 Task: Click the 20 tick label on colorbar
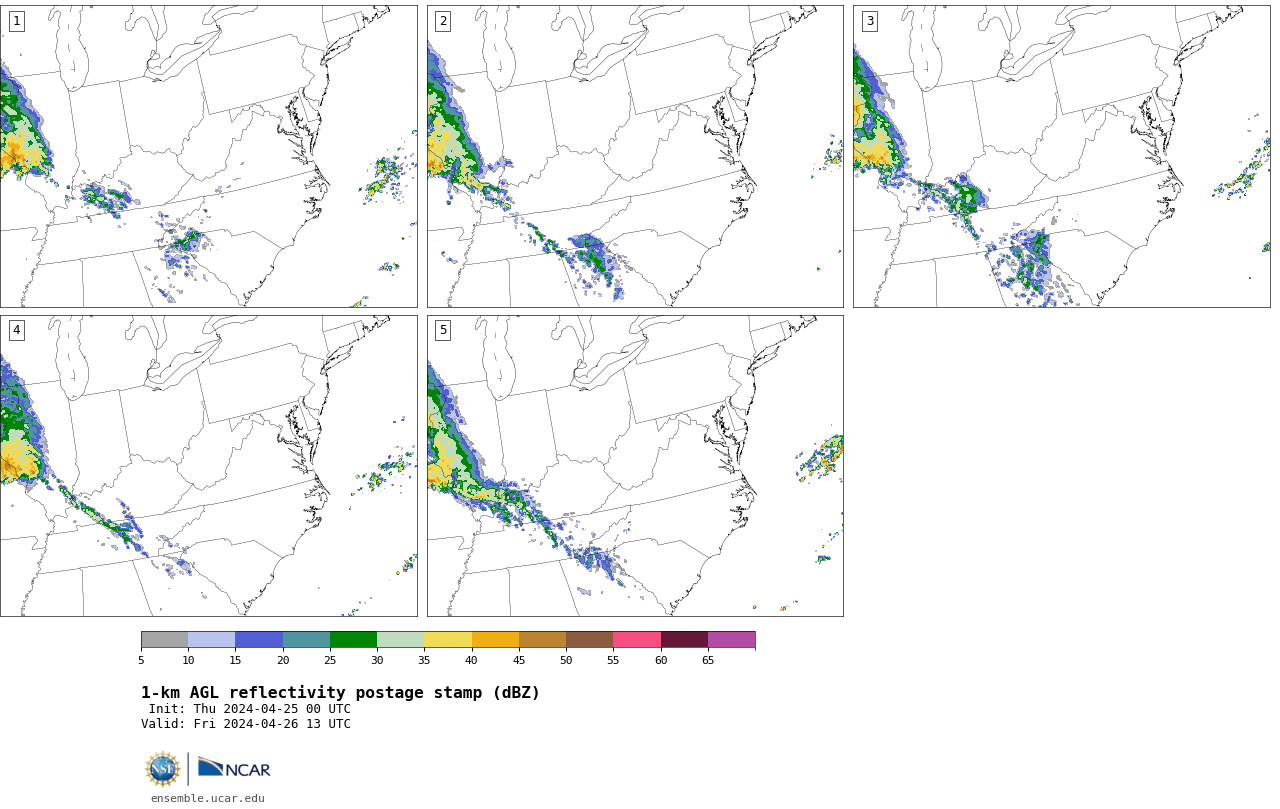tap(283, 660)
